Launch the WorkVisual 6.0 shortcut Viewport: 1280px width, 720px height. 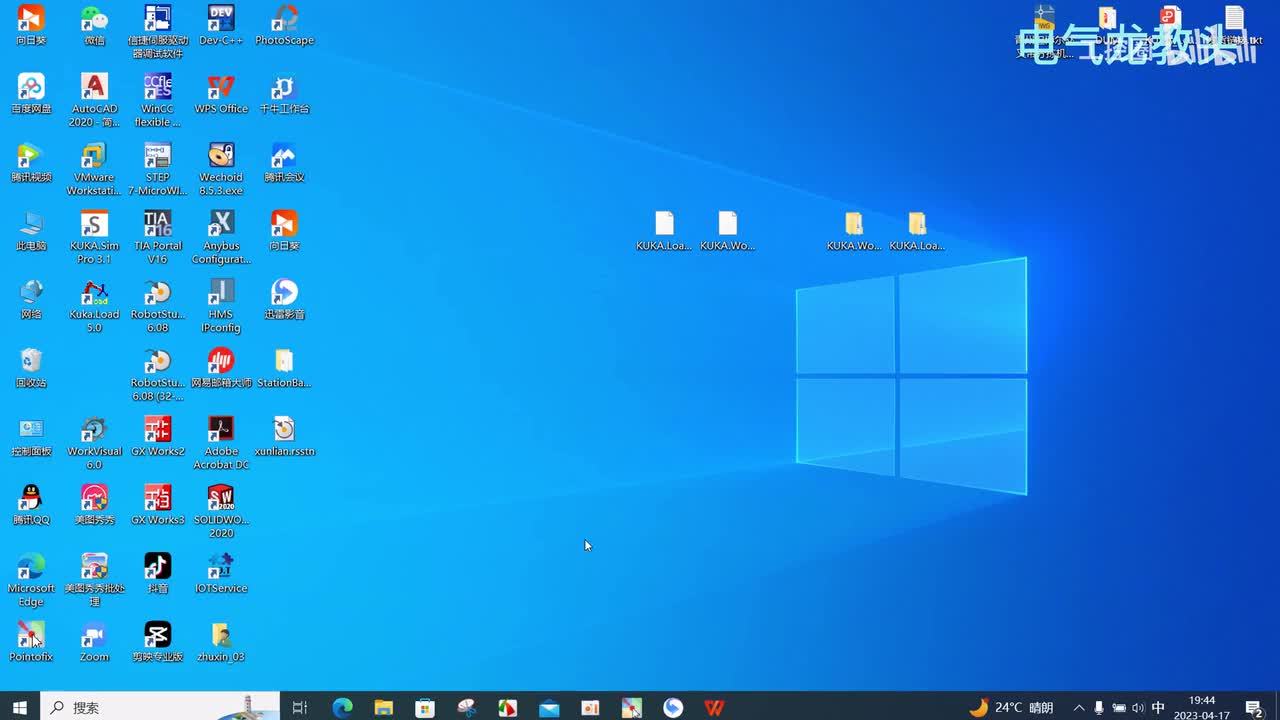pyautogui.click(x=94, y=443)
